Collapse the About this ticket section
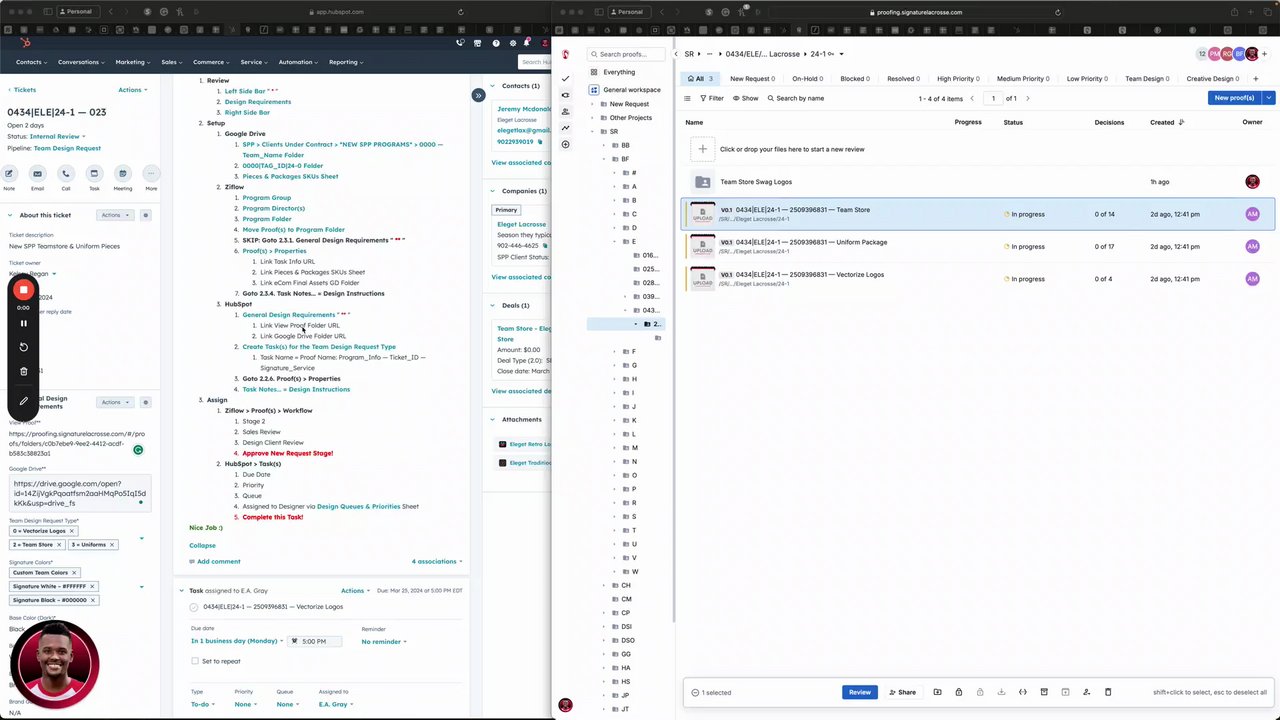The width and height of the screenshot is (1280, 720). coord(10,215)
